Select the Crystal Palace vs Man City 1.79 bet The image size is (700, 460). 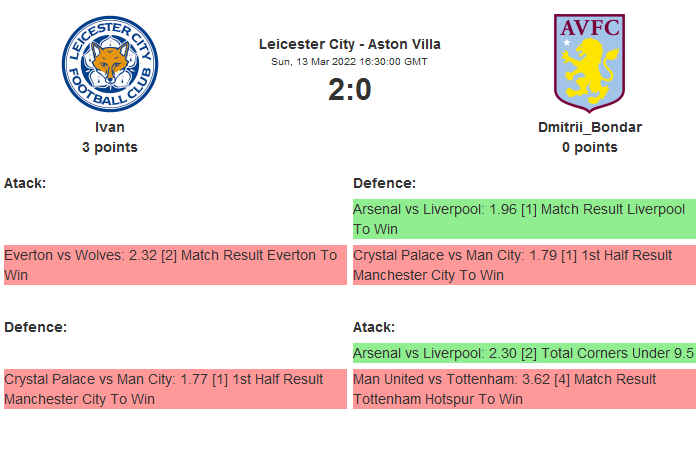tap(523, 265)
